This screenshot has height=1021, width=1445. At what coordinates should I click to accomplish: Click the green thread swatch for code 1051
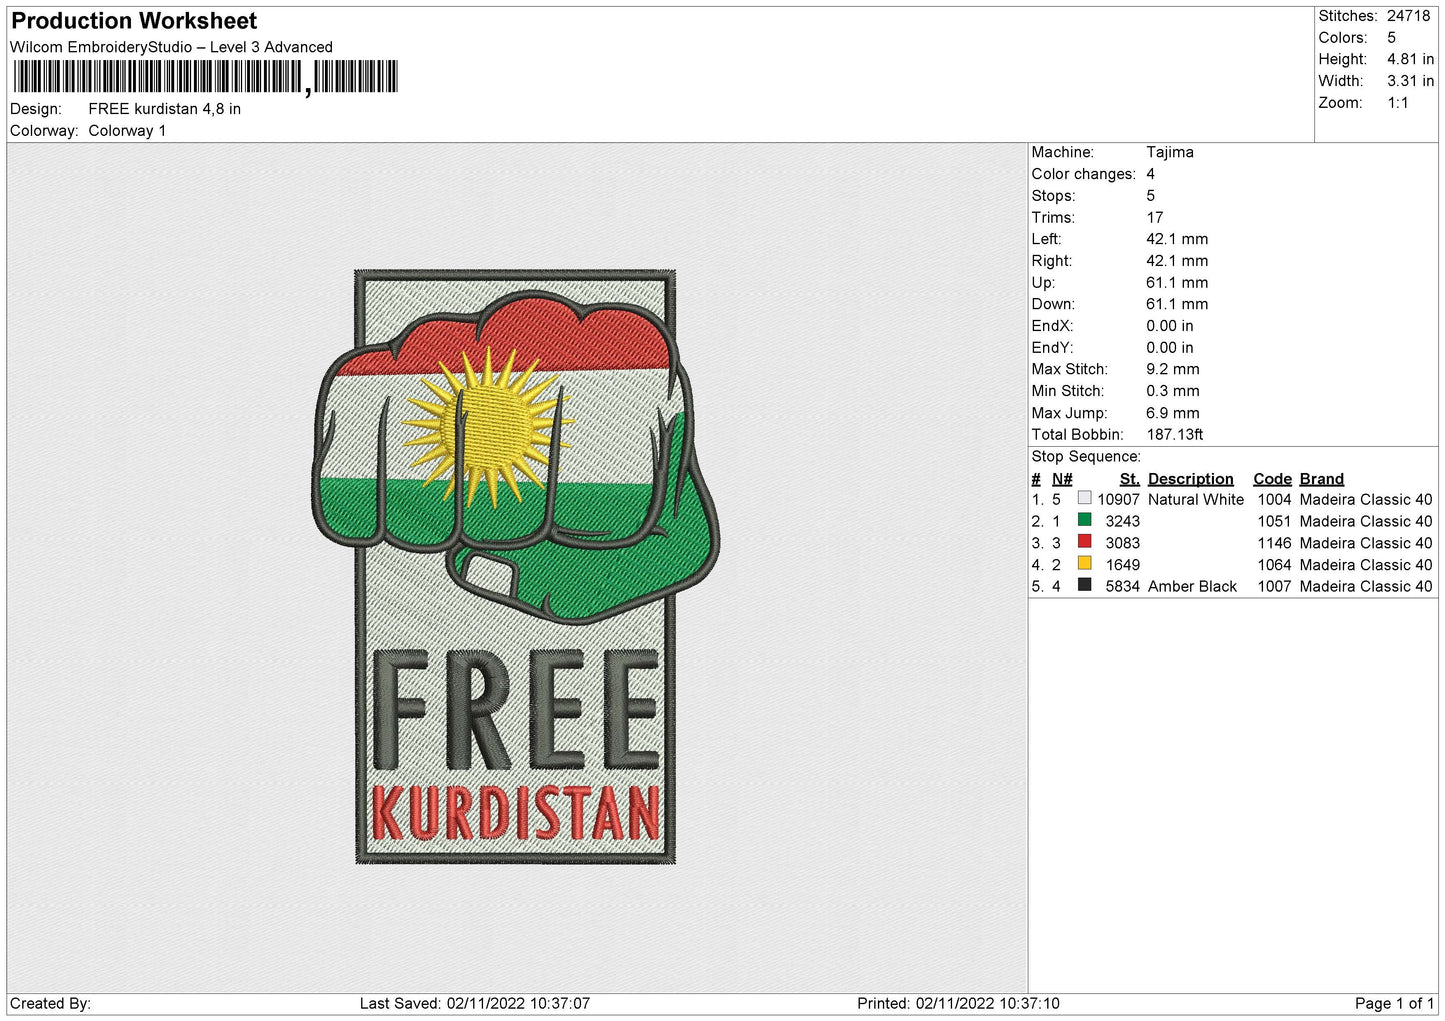click(x=1084, y=520)
